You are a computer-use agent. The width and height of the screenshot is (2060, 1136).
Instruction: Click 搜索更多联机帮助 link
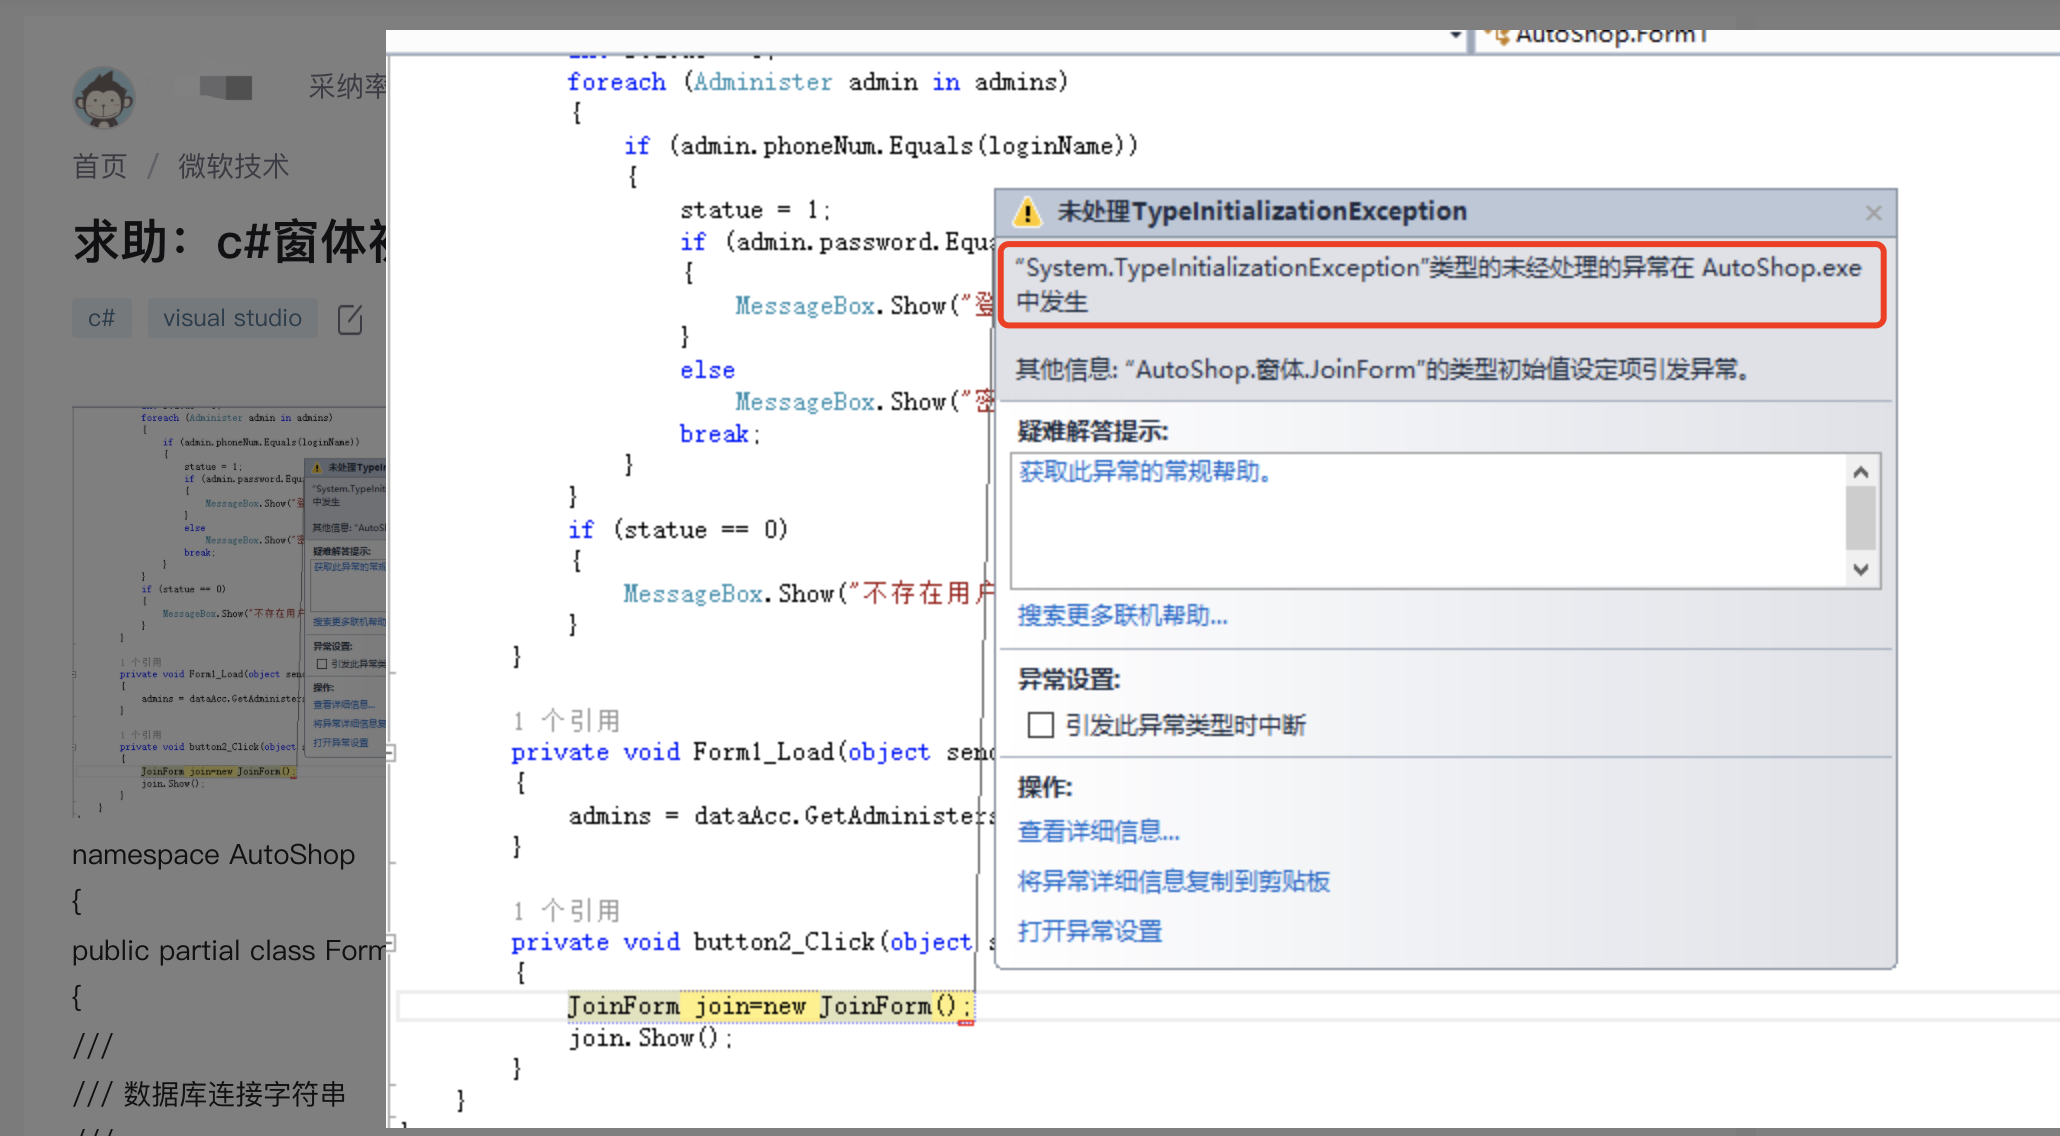coord(1122,615)
